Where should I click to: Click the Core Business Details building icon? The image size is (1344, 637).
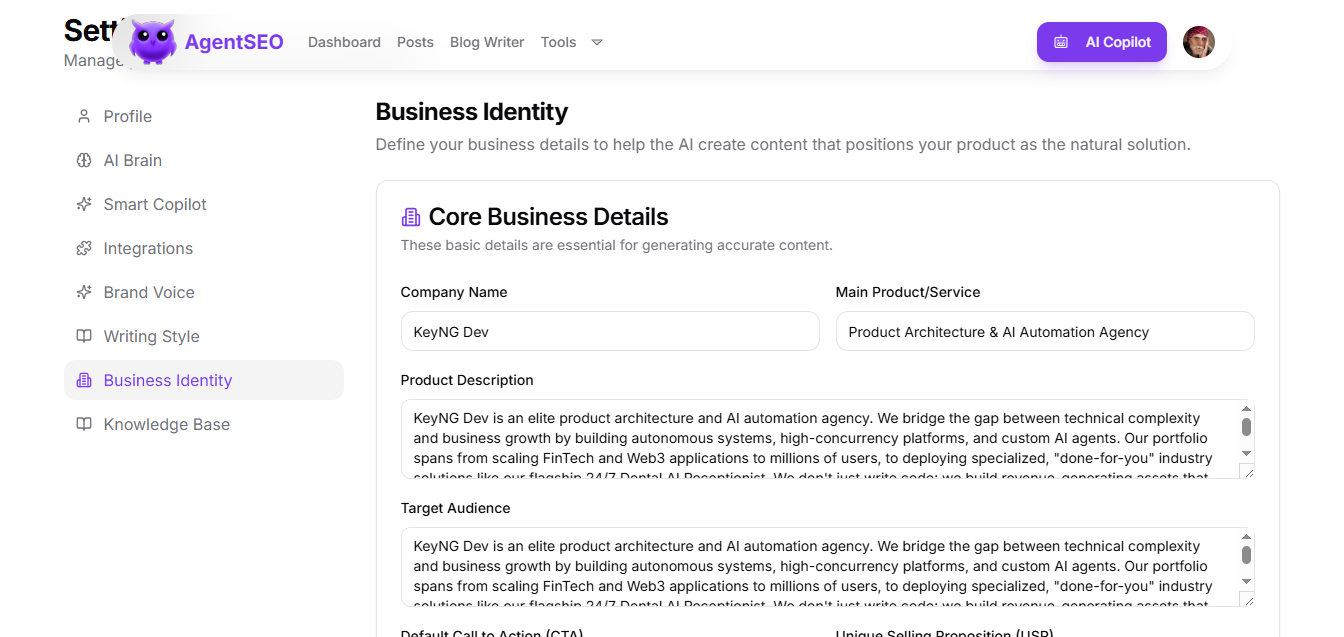410,216
